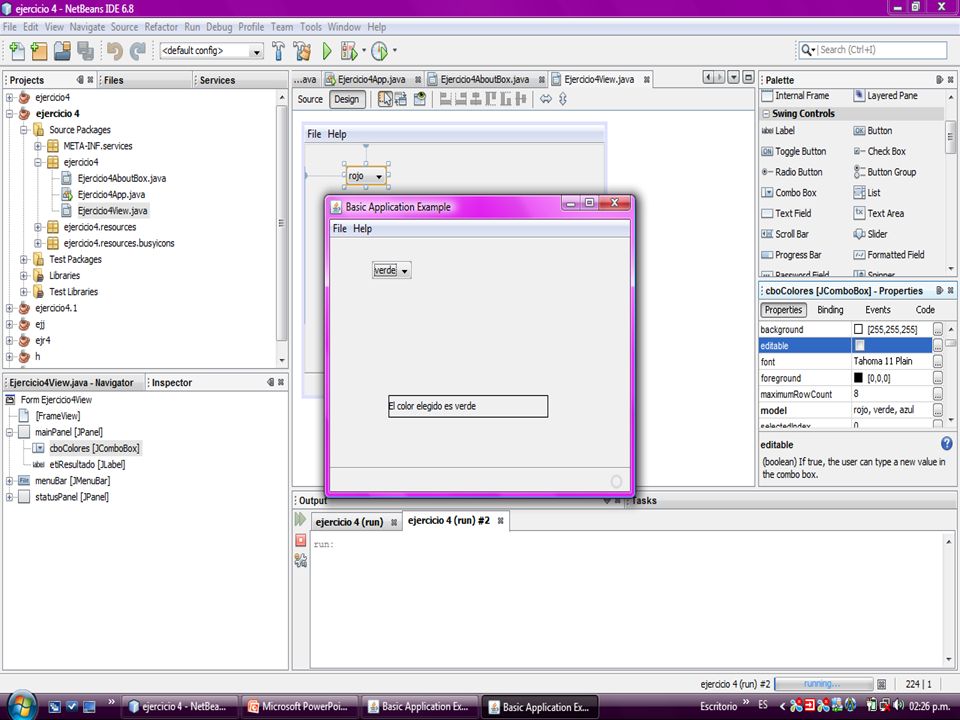Expand the ejercicio4.1 project node
The image size is (960, 720).
tap(10, 308)
